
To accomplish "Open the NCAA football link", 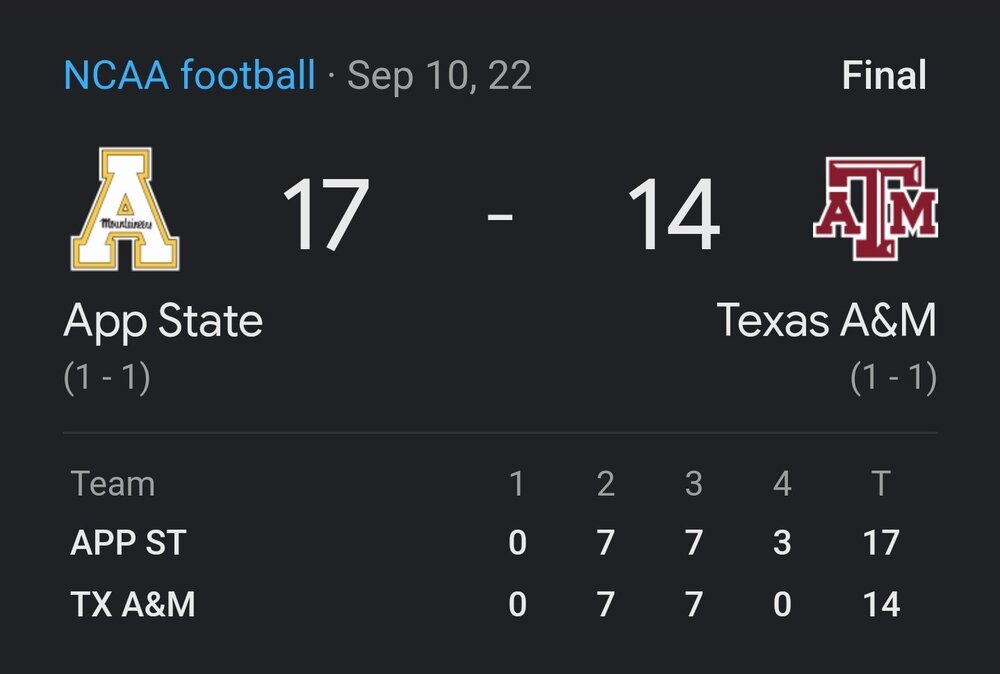I will (x=189, y=76).
